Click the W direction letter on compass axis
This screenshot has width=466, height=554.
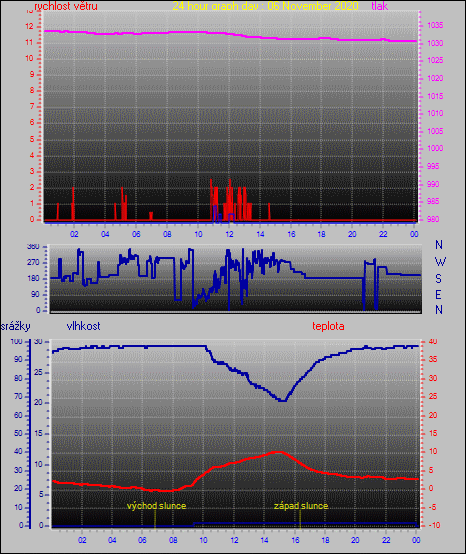click(x=440, y=262)
